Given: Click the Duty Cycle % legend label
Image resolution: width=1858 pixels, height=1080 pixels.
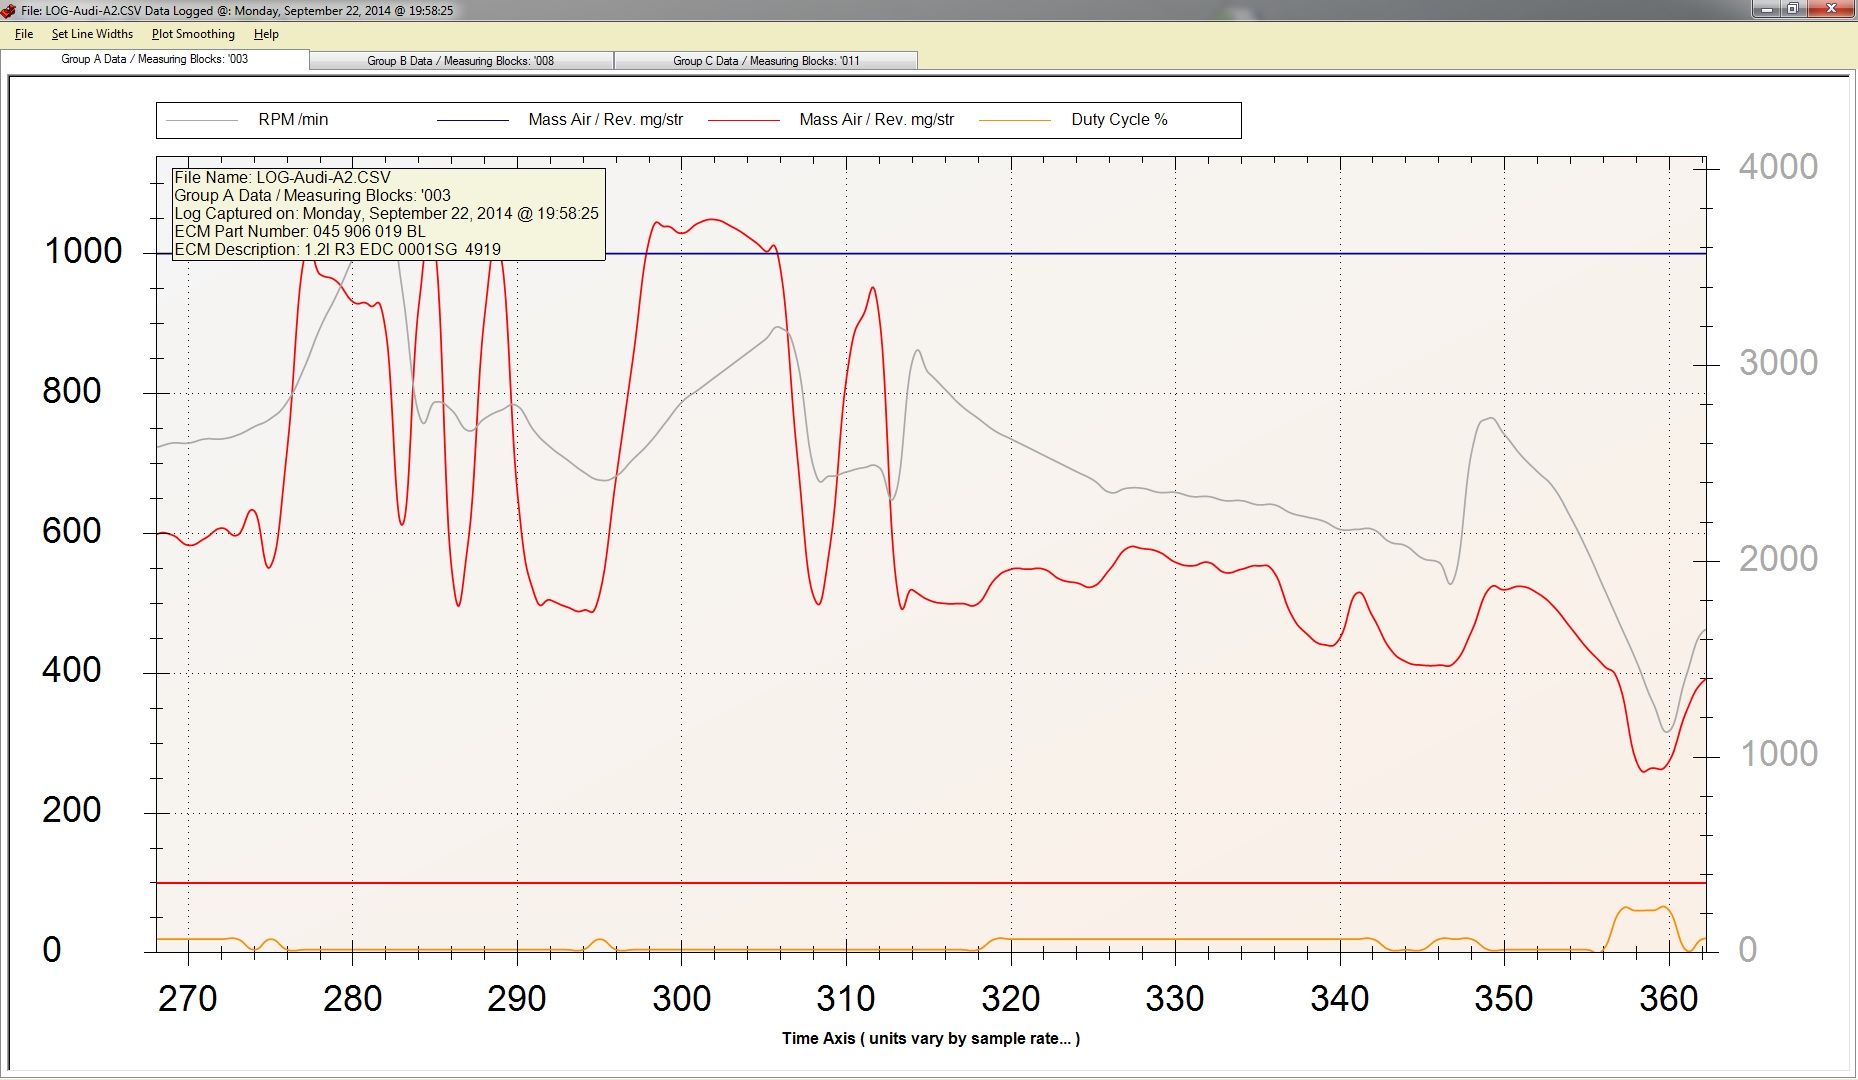Looking at the screenshot, I should click(1119, 120).
